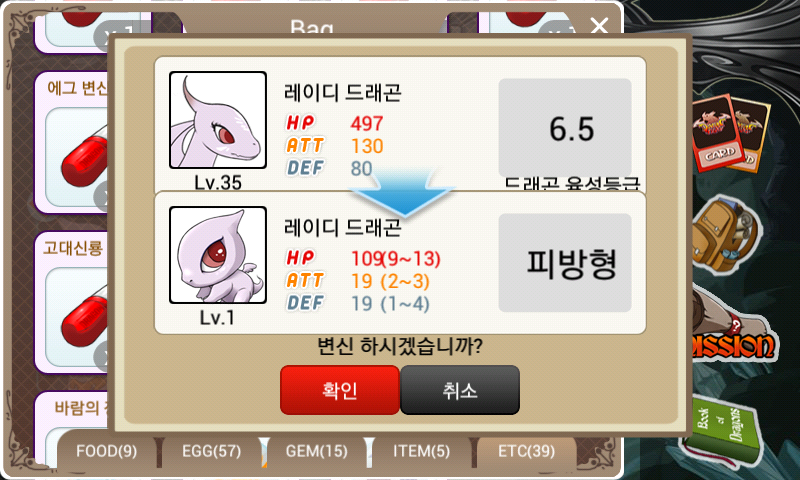Open the FOOD(9) tab
The height and width of the screenshot is (480, 800).
pos(107,451)
